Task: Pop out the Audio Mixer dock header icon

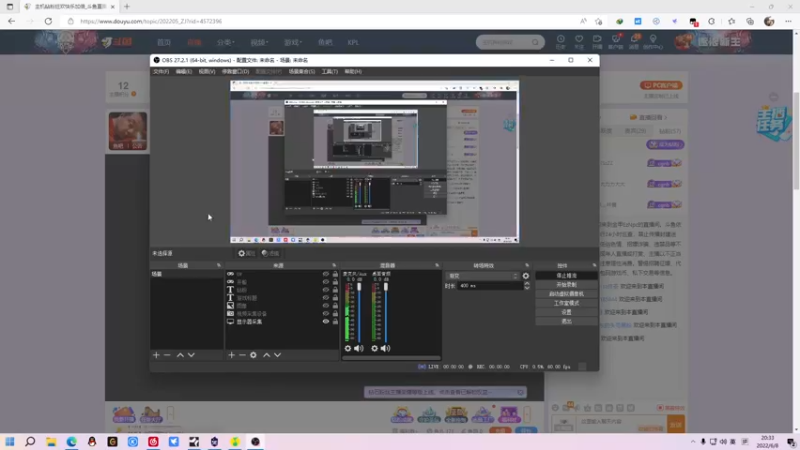Action: pyautogui.click(x=437, y=265)
